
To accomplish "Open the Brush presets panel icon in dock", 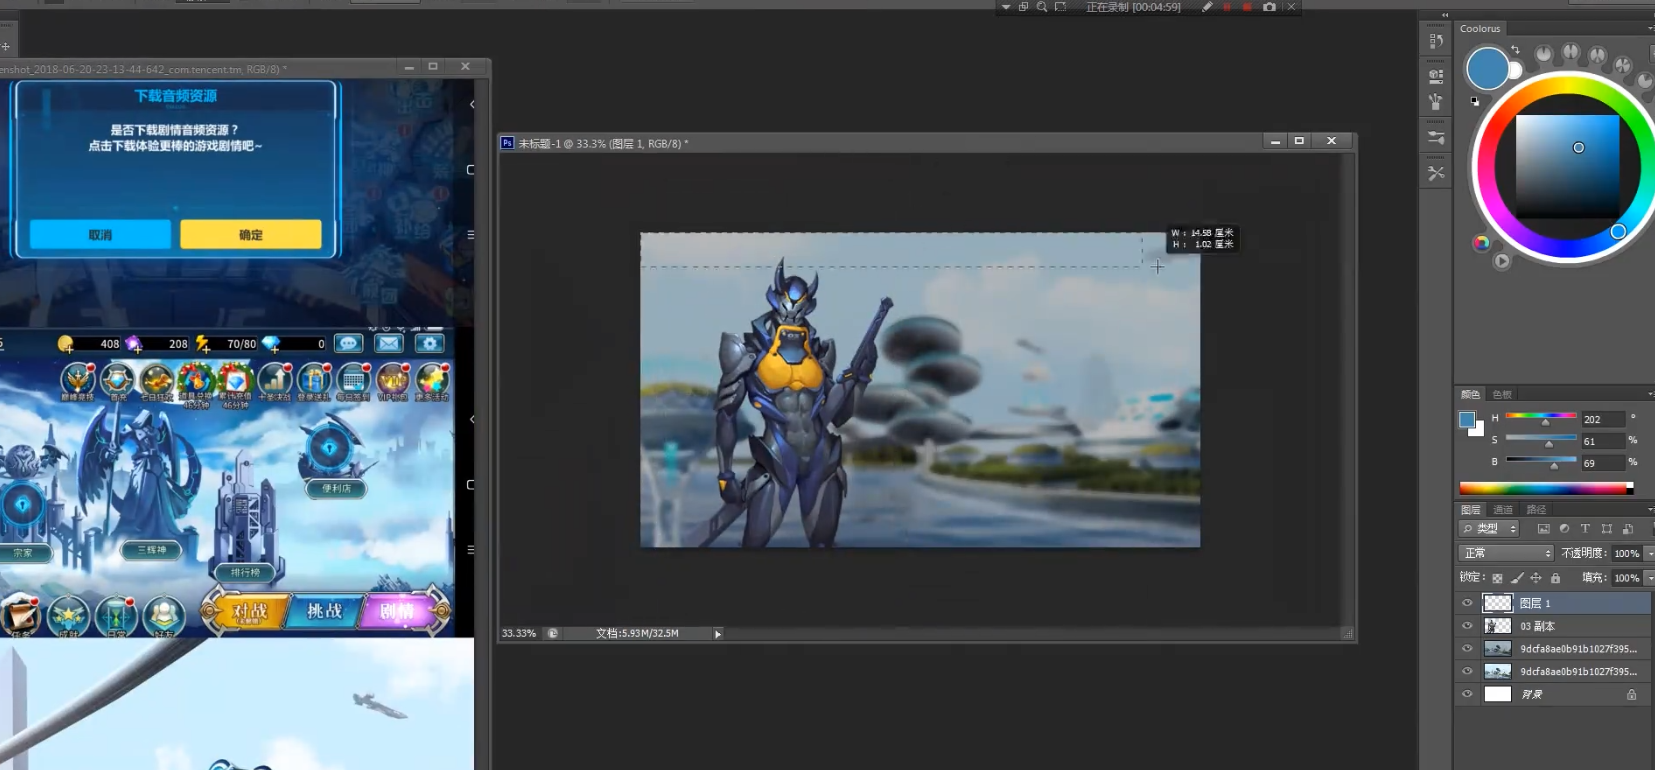I will pyautogui.click(x=1436, y=101).
